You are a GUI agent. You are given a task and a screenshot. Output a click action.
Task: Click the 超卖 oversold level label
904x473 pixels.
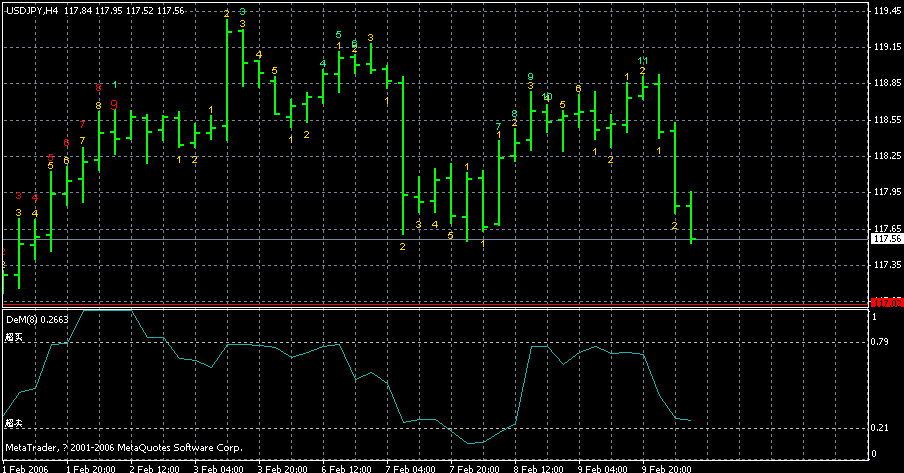[x=13, y=424]
